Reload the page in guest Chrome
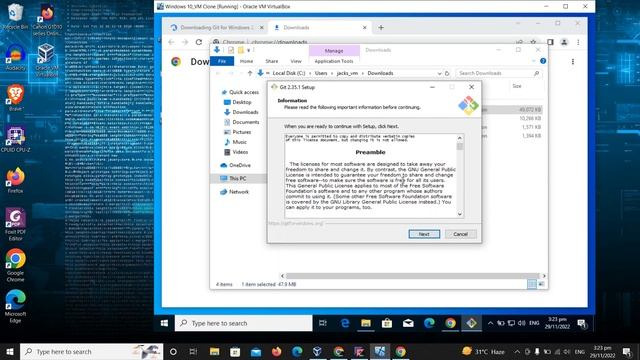Image resolution: width=640 pixels, height=360 pixels. click(199, 42)
